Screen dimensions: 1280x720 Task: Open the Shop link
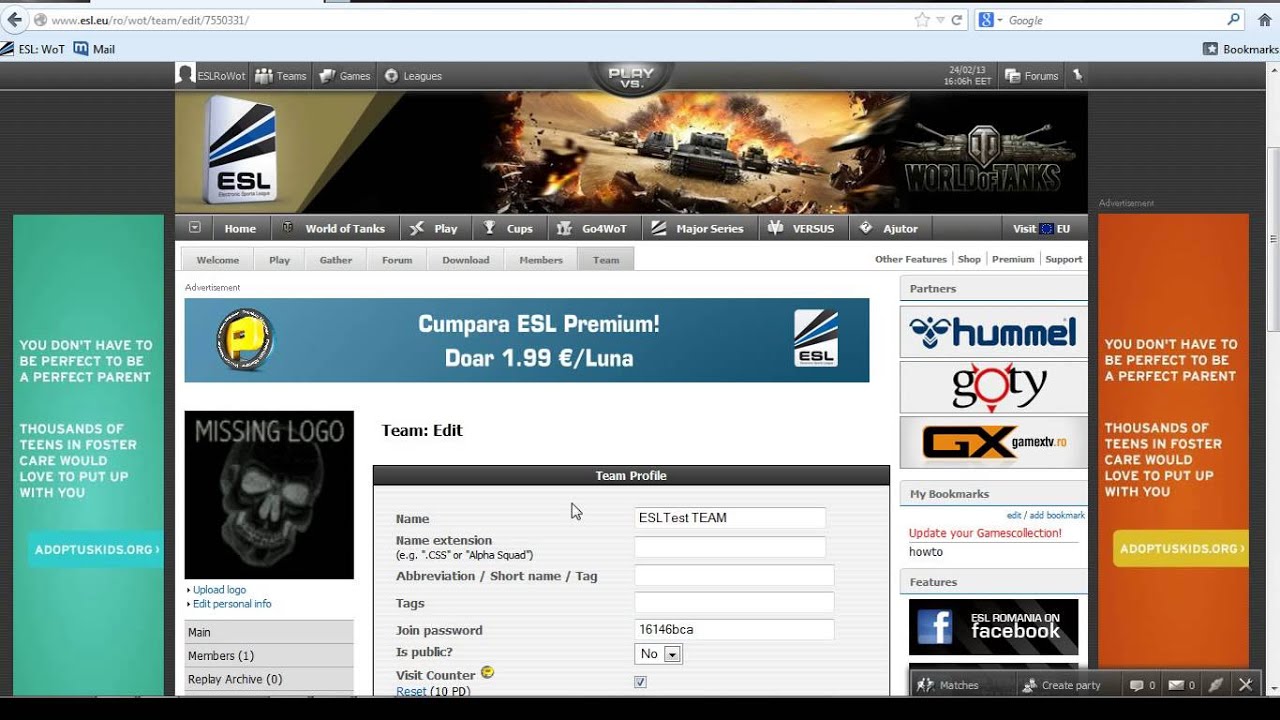tap(969, 259)
